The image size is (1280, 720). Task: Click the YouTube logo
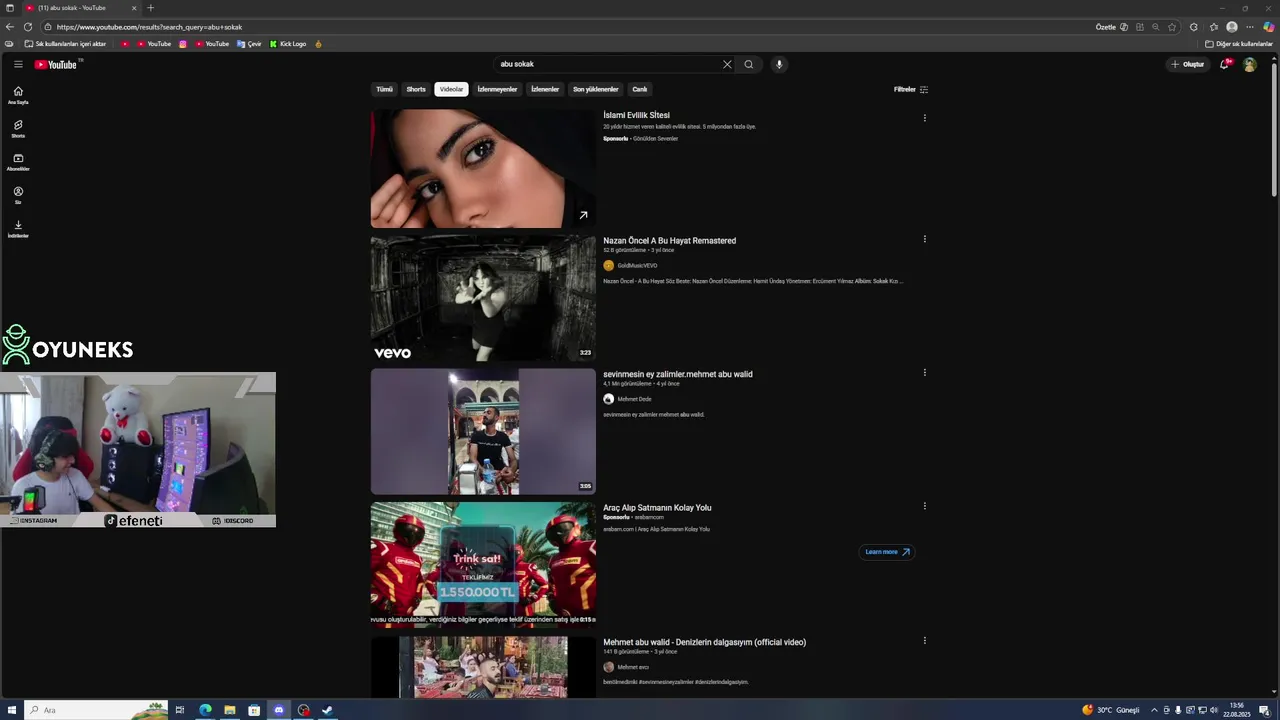coord(56,64)
